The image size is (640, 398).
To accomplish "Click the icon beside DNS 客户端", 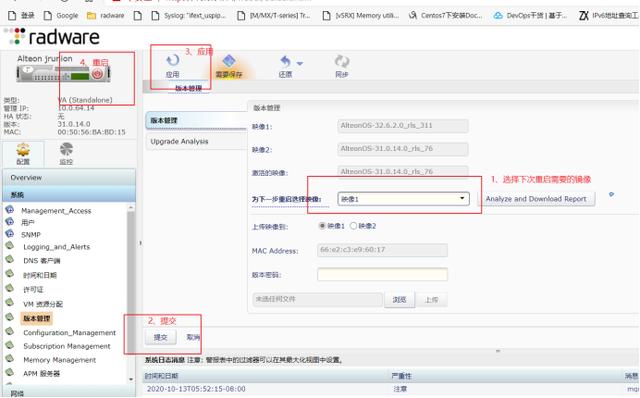I will 9,260.
